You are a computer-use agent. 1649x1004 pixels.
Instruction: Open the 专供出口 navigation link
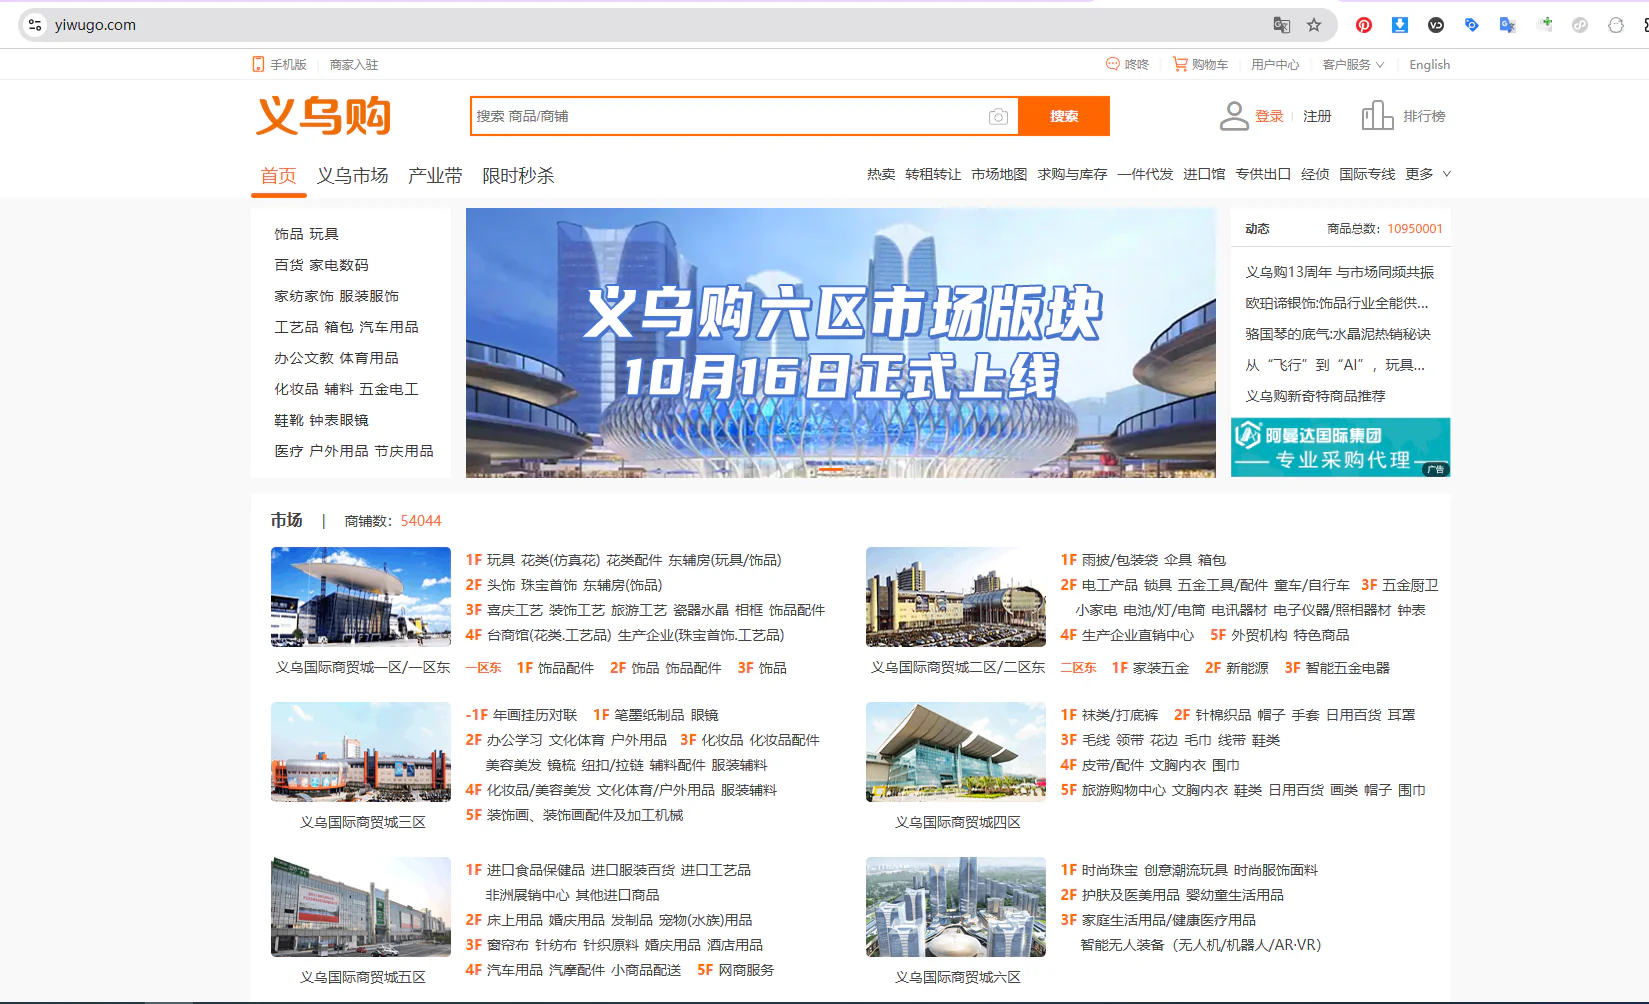[1263, 174]
